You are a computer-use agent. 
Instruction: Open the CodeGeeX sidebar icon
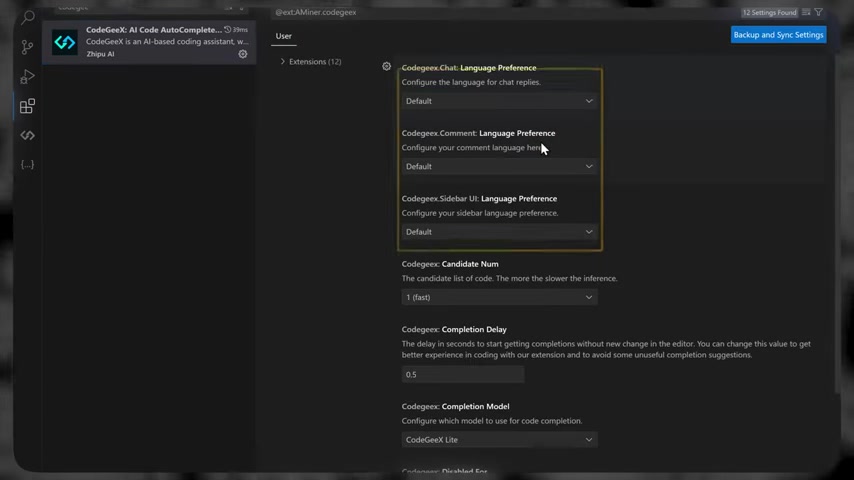pyautogui.click(x=27, y=135)
